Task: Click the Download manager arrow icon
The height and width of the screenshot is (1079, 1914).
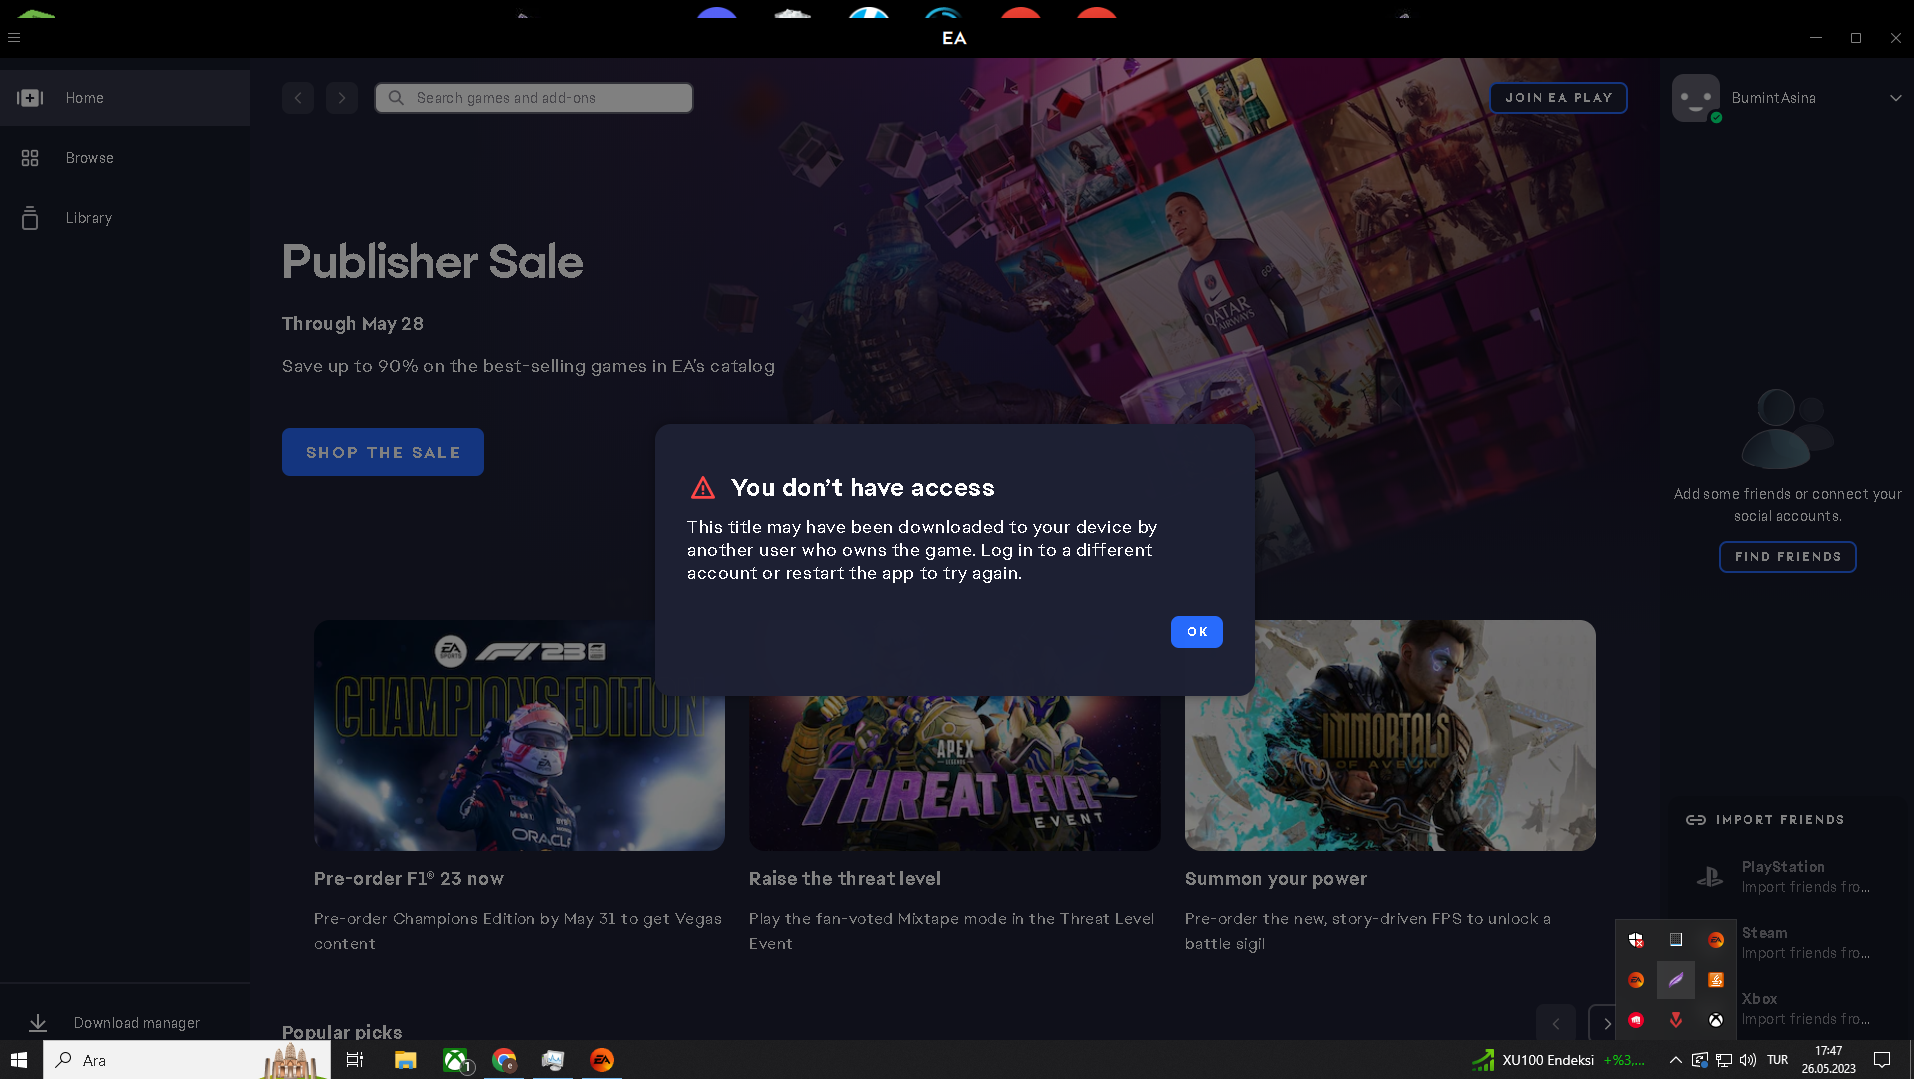Action: (x=38, y=1023)
